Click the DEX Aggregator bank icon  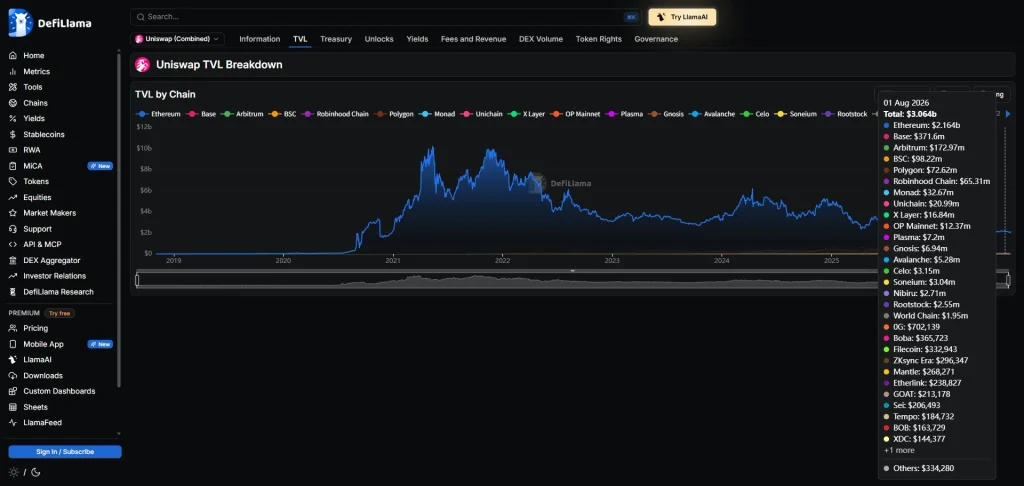point(12,260)
